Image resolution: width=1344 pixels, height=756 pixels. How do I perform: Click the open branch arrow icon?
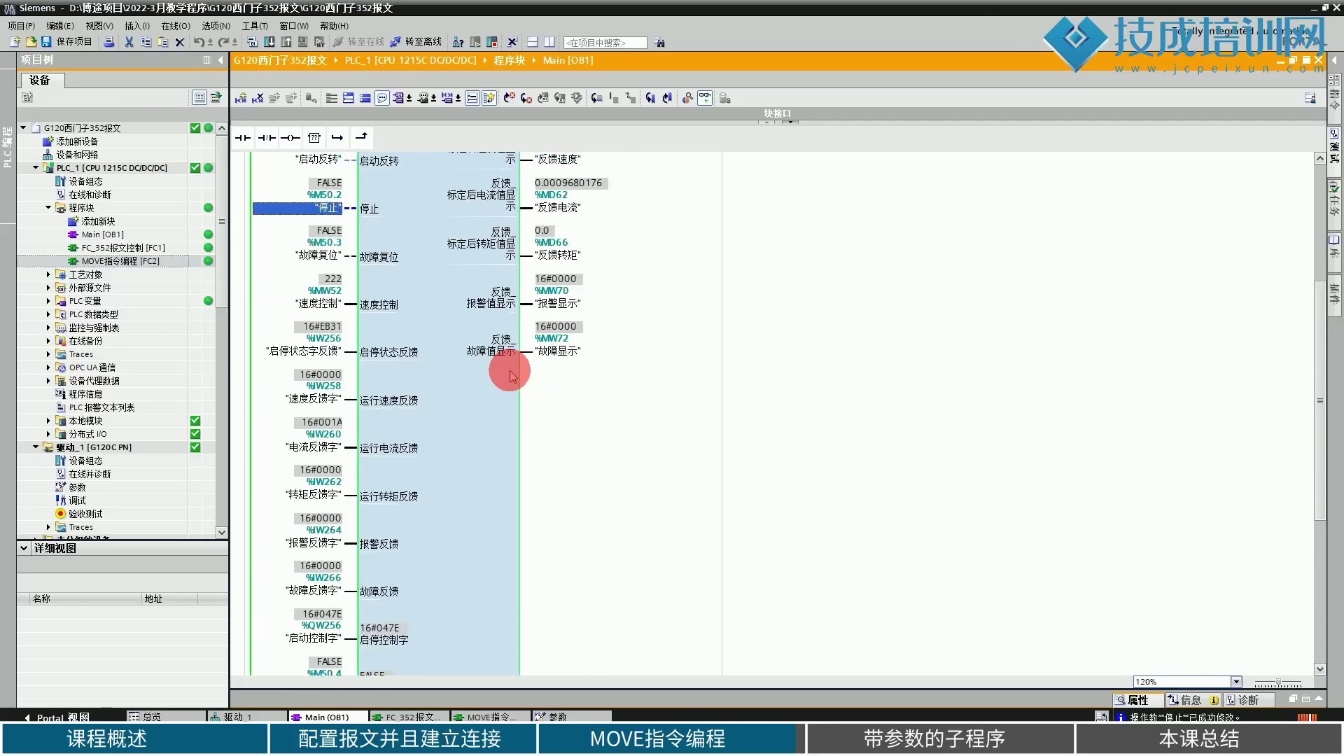coord(338,137)
